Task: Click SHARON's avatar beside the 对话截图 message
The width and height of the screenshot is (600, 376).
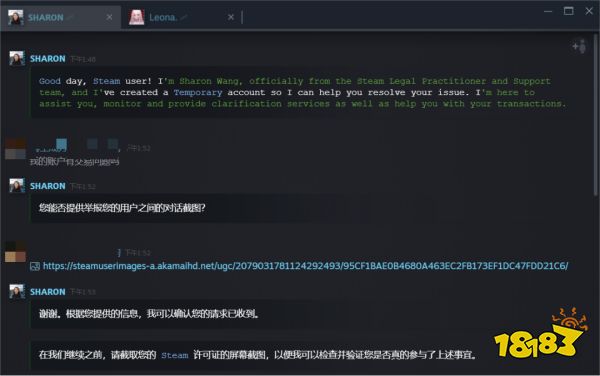Action: 17,186
